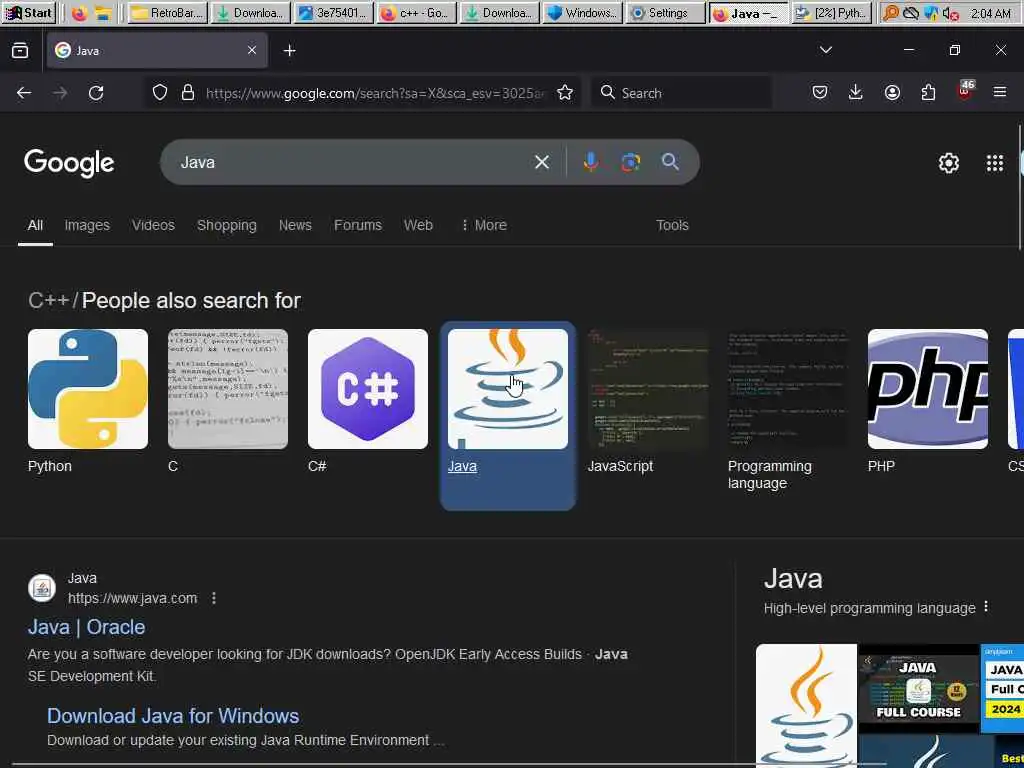Start Google voice search with microphone
This screenshot has height=768, width=1024.
point(590,162)
